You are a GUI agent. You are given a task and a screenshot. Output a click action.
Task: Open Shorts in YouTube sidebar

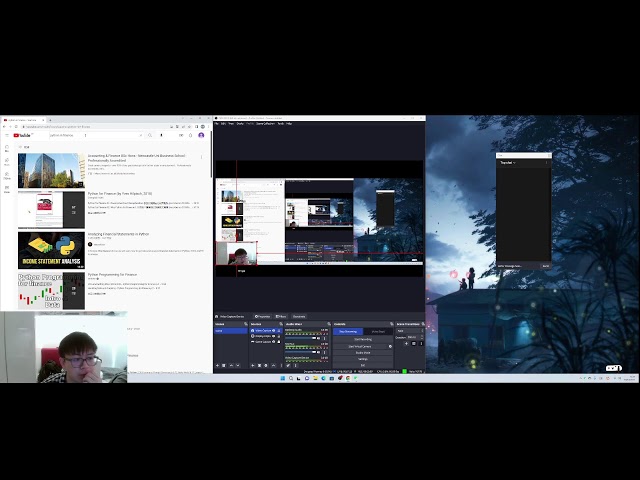click(x=7, y=162)
